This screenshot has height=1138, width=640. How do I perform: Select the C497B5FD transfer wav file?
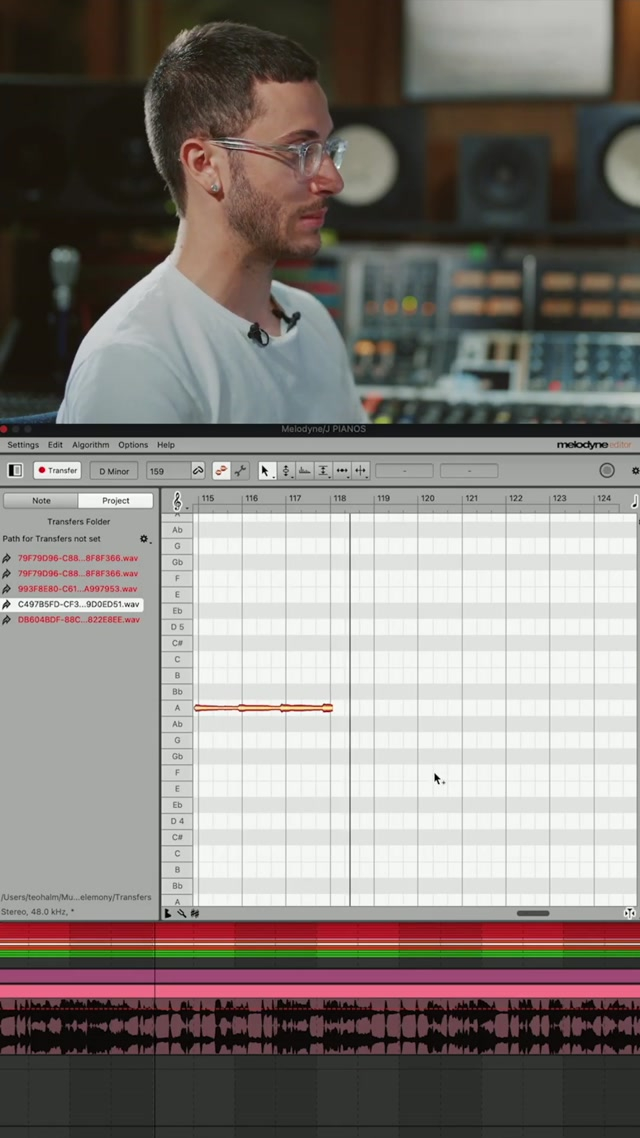click(x=77, y=604)
